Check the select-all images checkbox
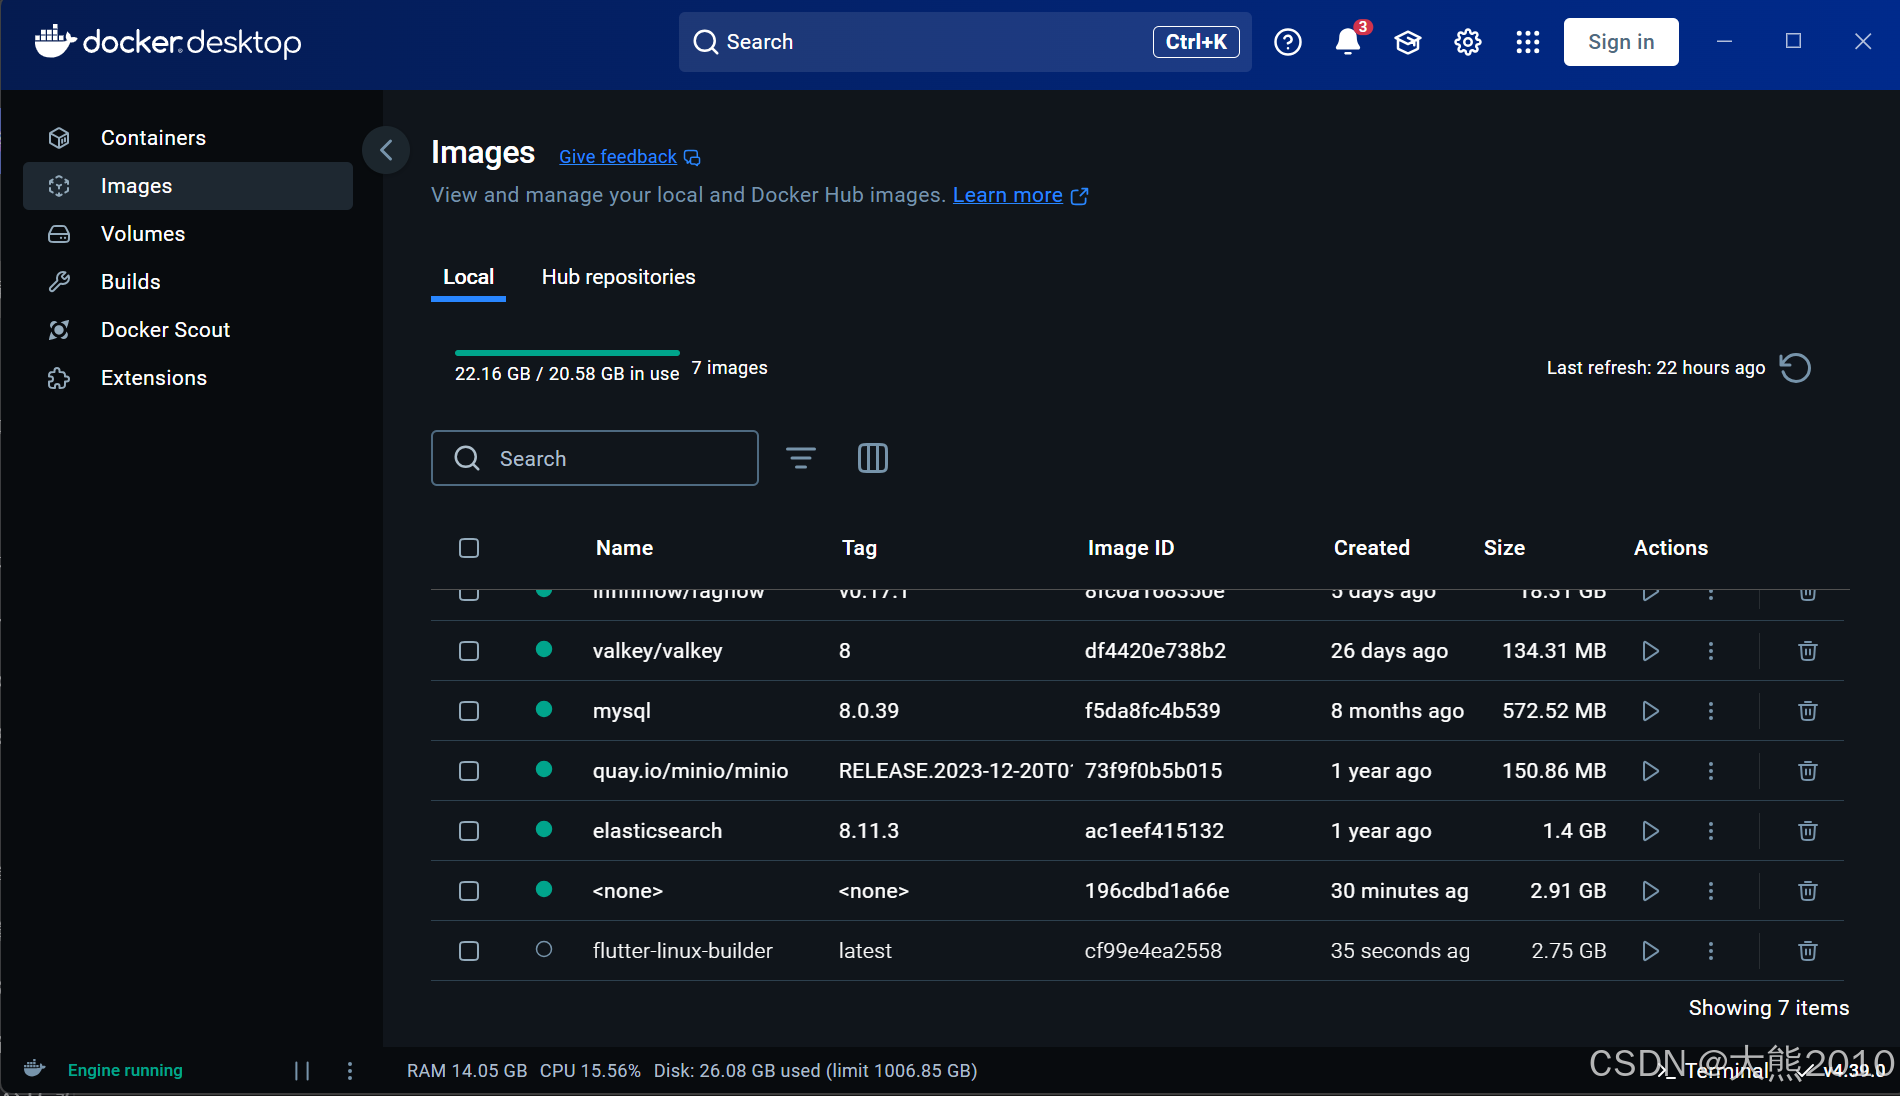 468,548
